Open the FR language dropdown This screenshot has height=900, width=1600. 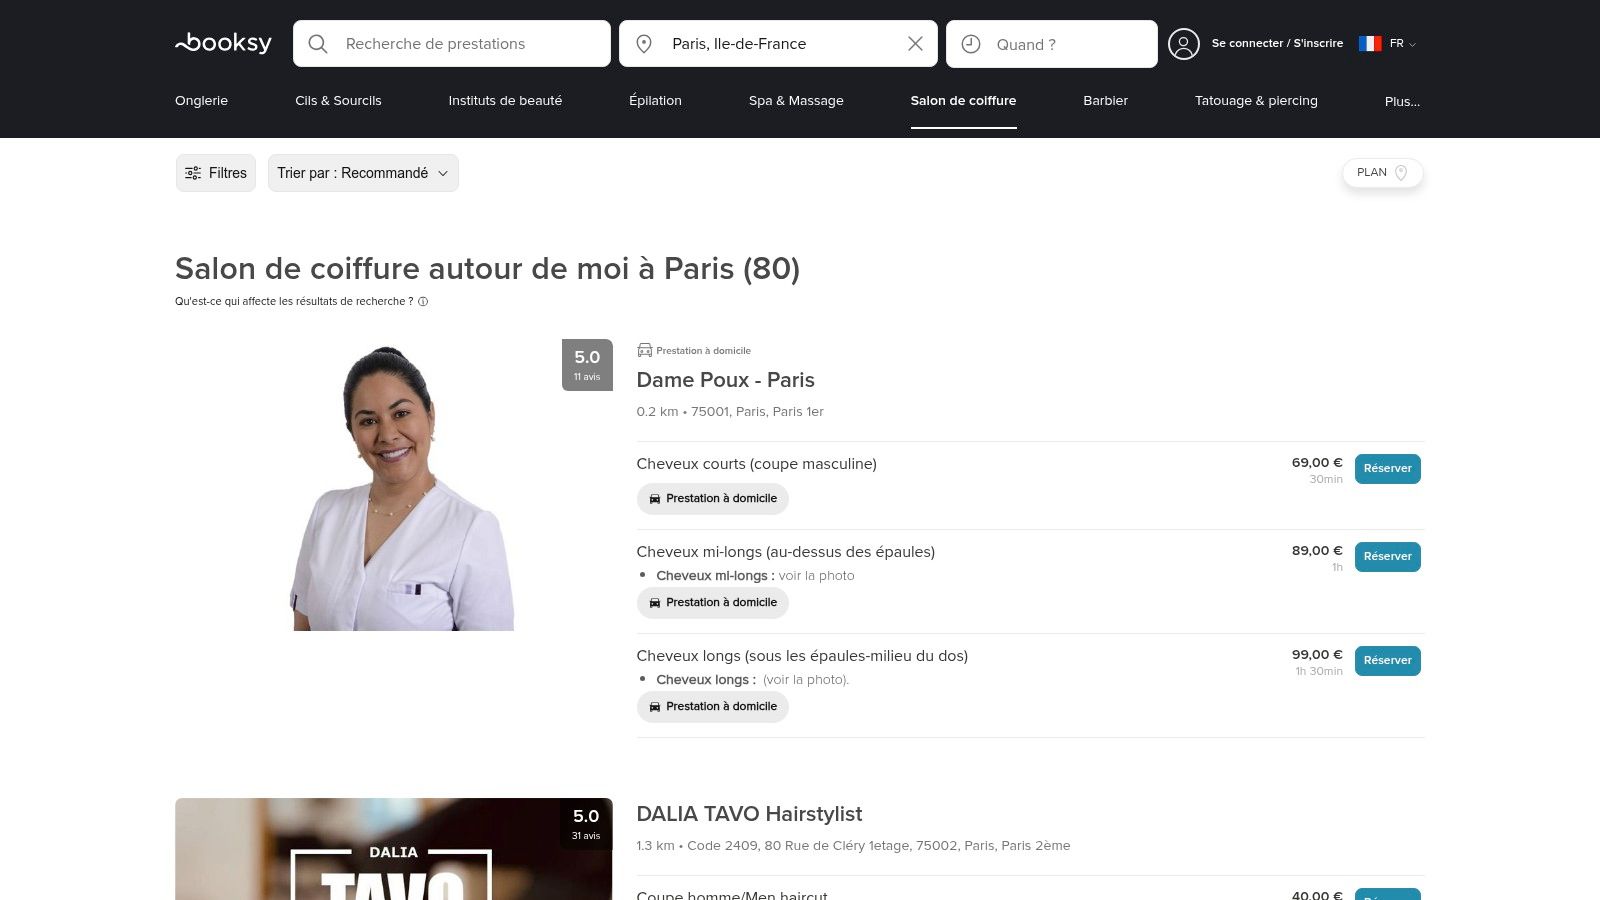(1402, 44)
